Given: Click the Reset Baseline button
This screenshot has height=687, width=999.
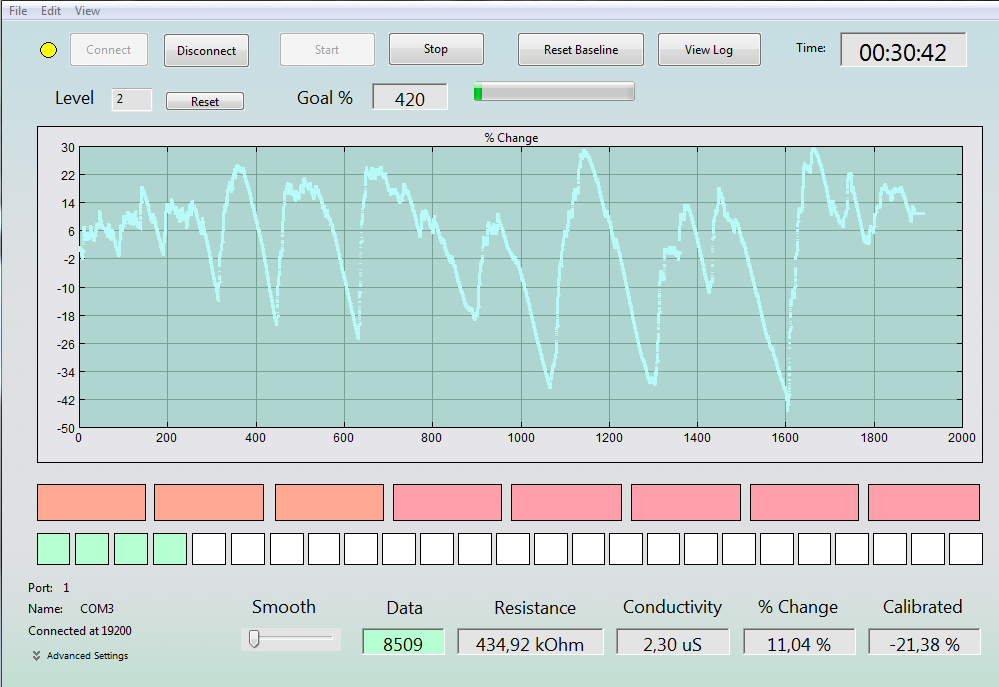Looking at the screenshot, I should coord(581,50).
